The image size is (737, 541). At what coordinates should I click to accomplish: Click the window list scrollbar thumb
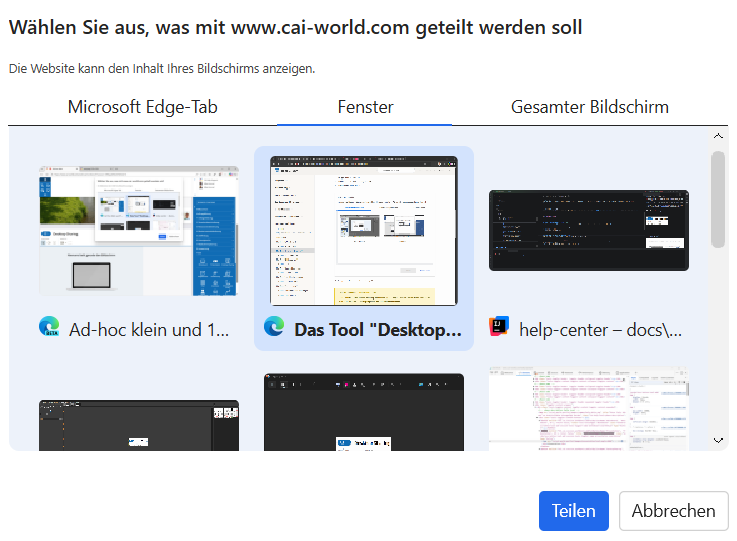coord(718,198)
